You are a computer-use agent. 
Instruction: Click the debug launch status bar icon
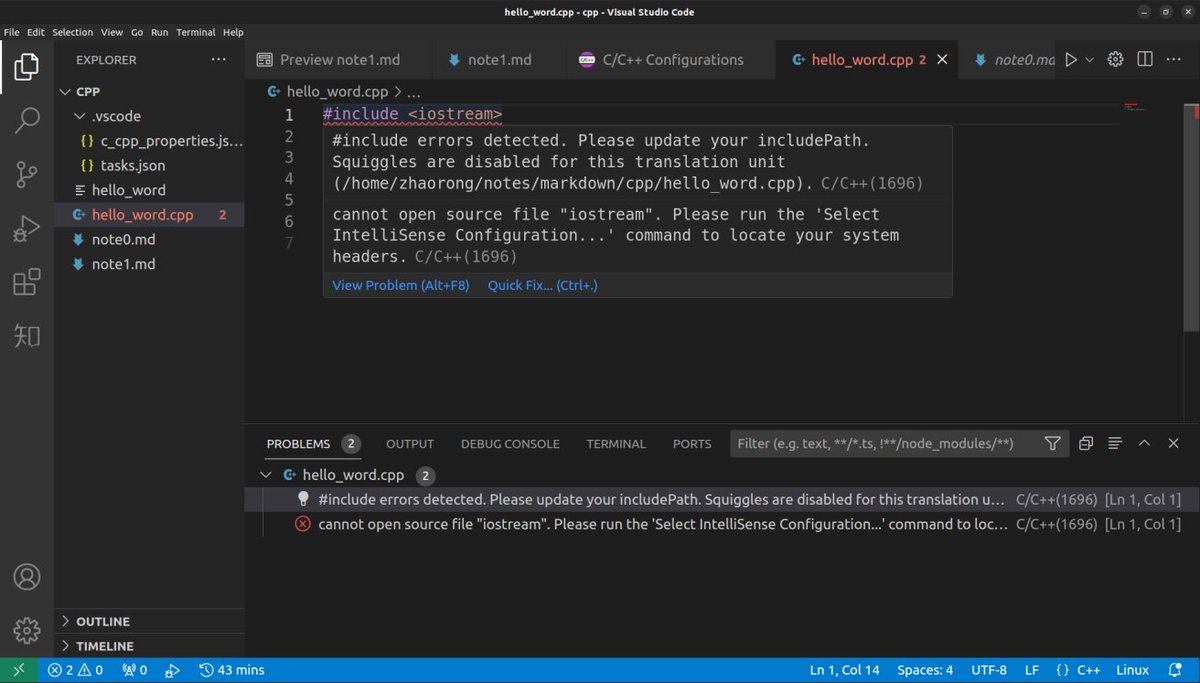pos(172,670)
